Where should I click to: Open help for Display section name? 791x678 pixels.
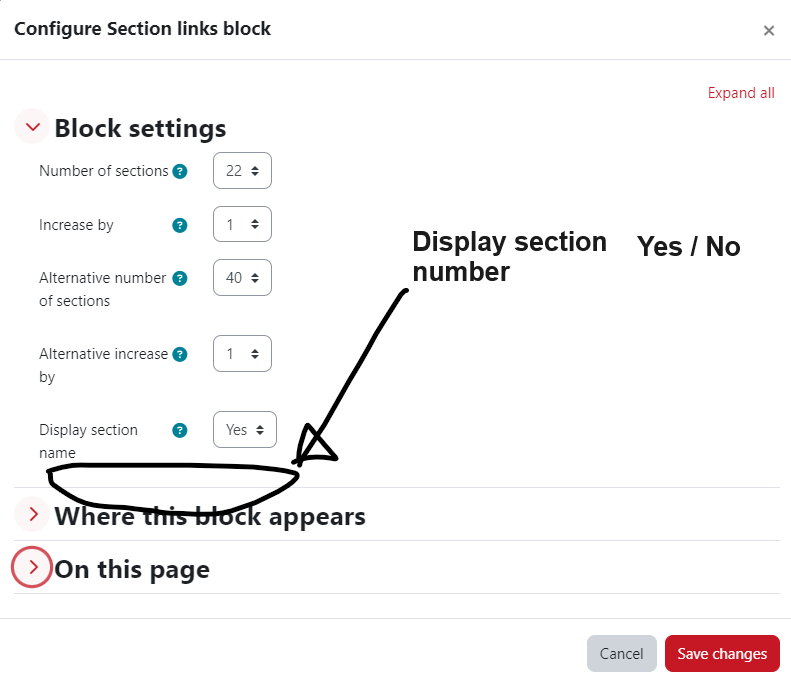click(180, 430)
